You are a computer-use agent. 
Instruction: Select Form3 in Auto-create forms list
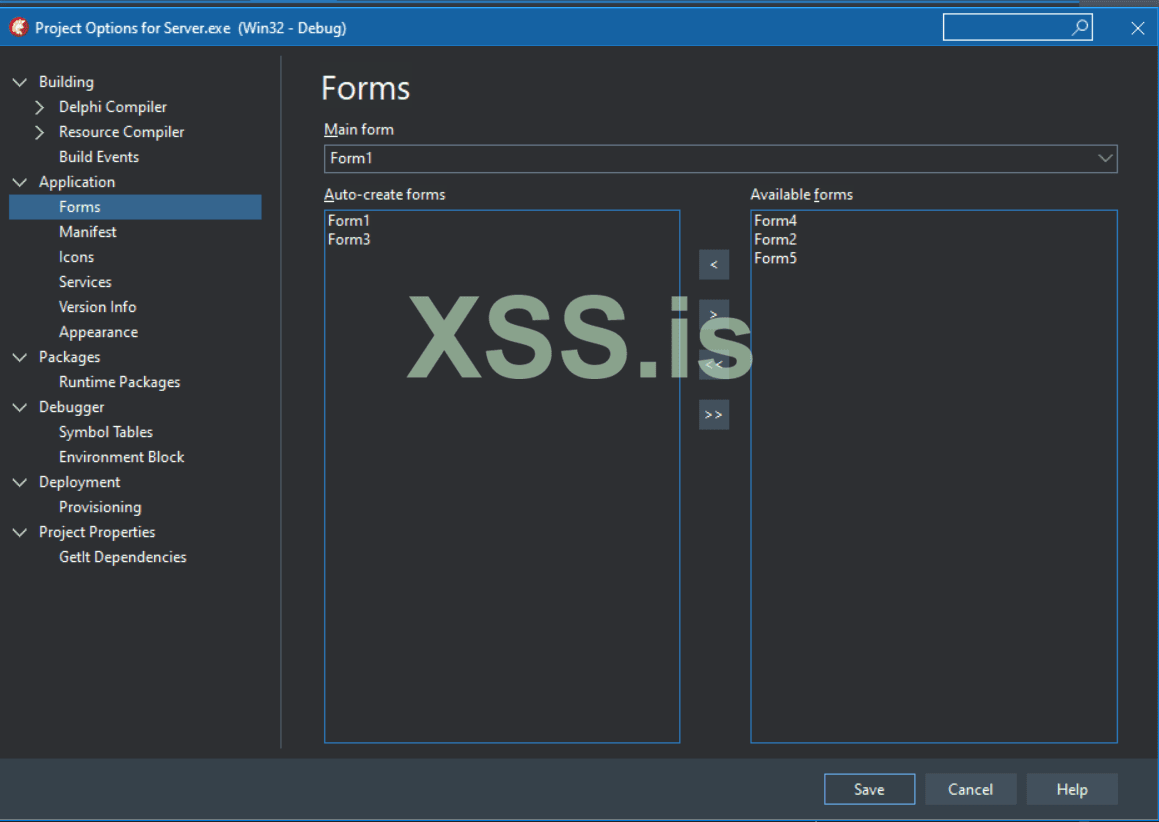[349, 240]
